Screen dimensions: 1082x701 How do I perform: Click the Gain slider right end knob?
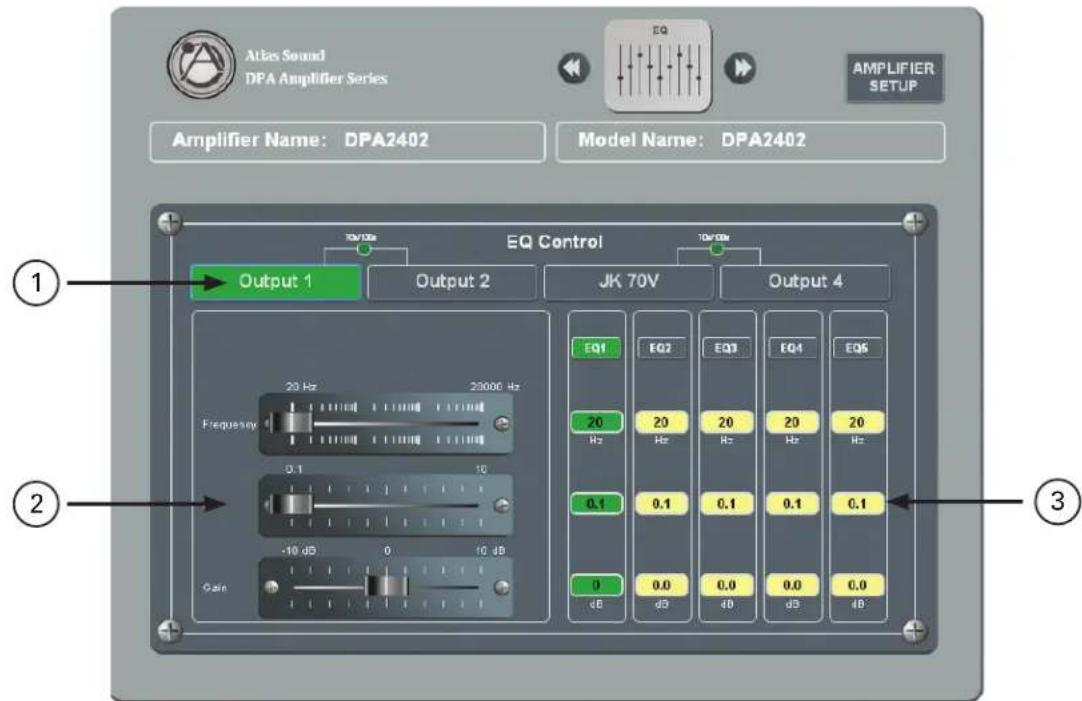click(x=502, y=587)
